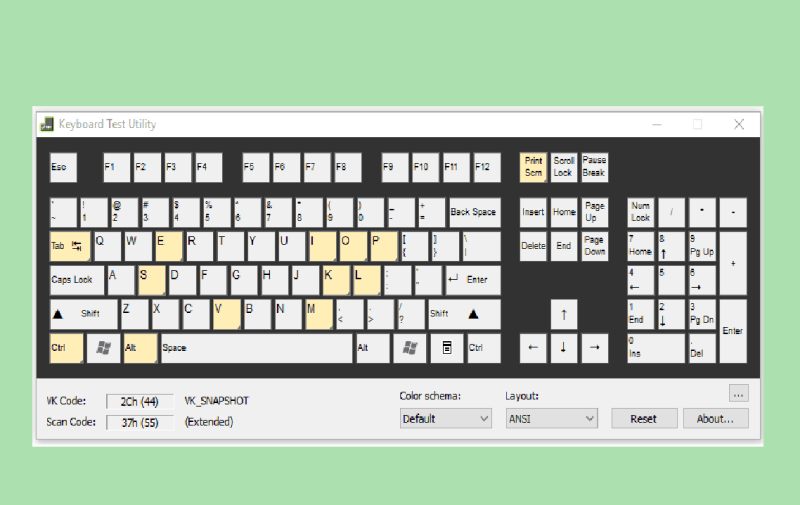Click the highlighted K key
The image size is (800, 505).
coord(336,280)
